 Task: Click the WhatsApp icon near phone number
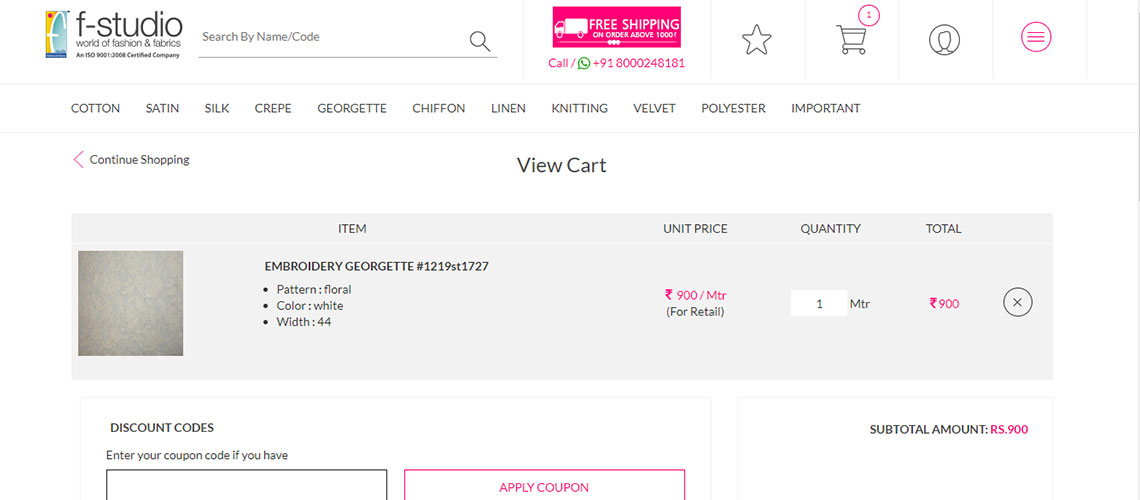584,63
